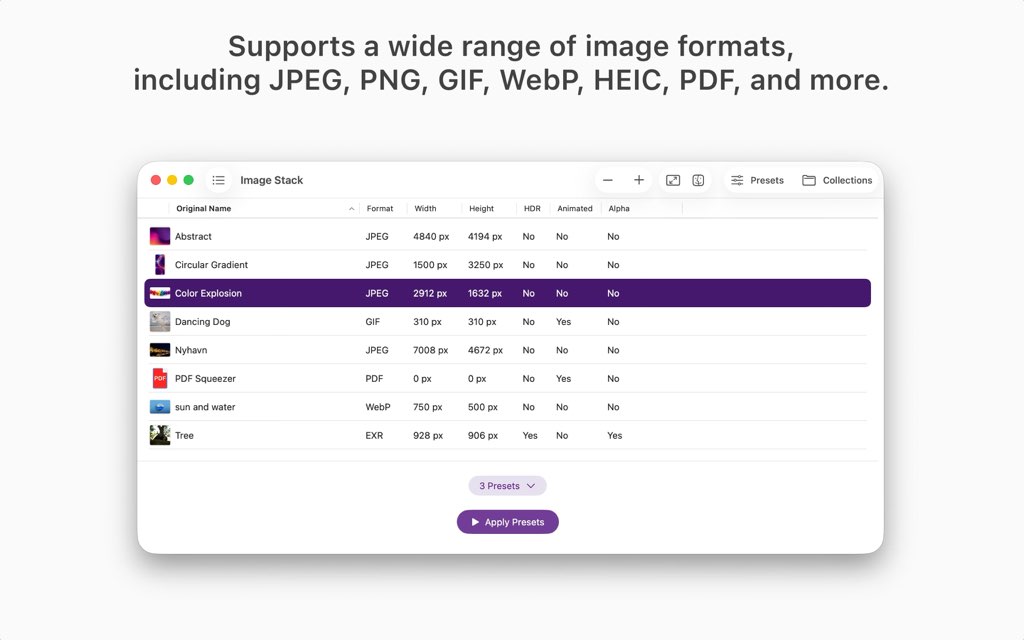Expand the 3 Presets dropdown

507,485
